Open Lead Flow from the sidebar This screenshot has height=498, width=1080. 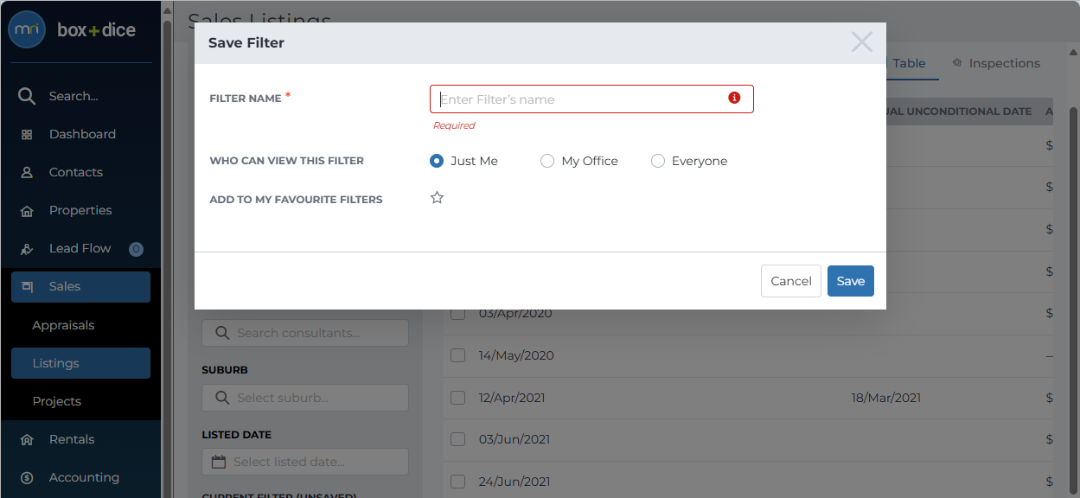tap(80, 249)
